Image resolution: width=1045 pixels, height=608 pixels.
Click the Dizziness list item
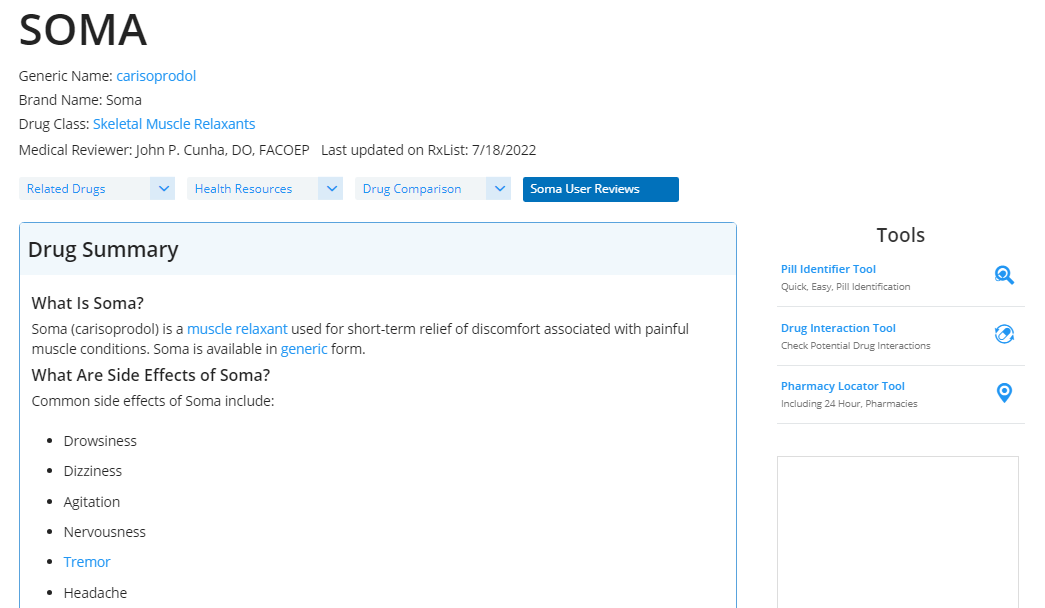click(93, 471)
